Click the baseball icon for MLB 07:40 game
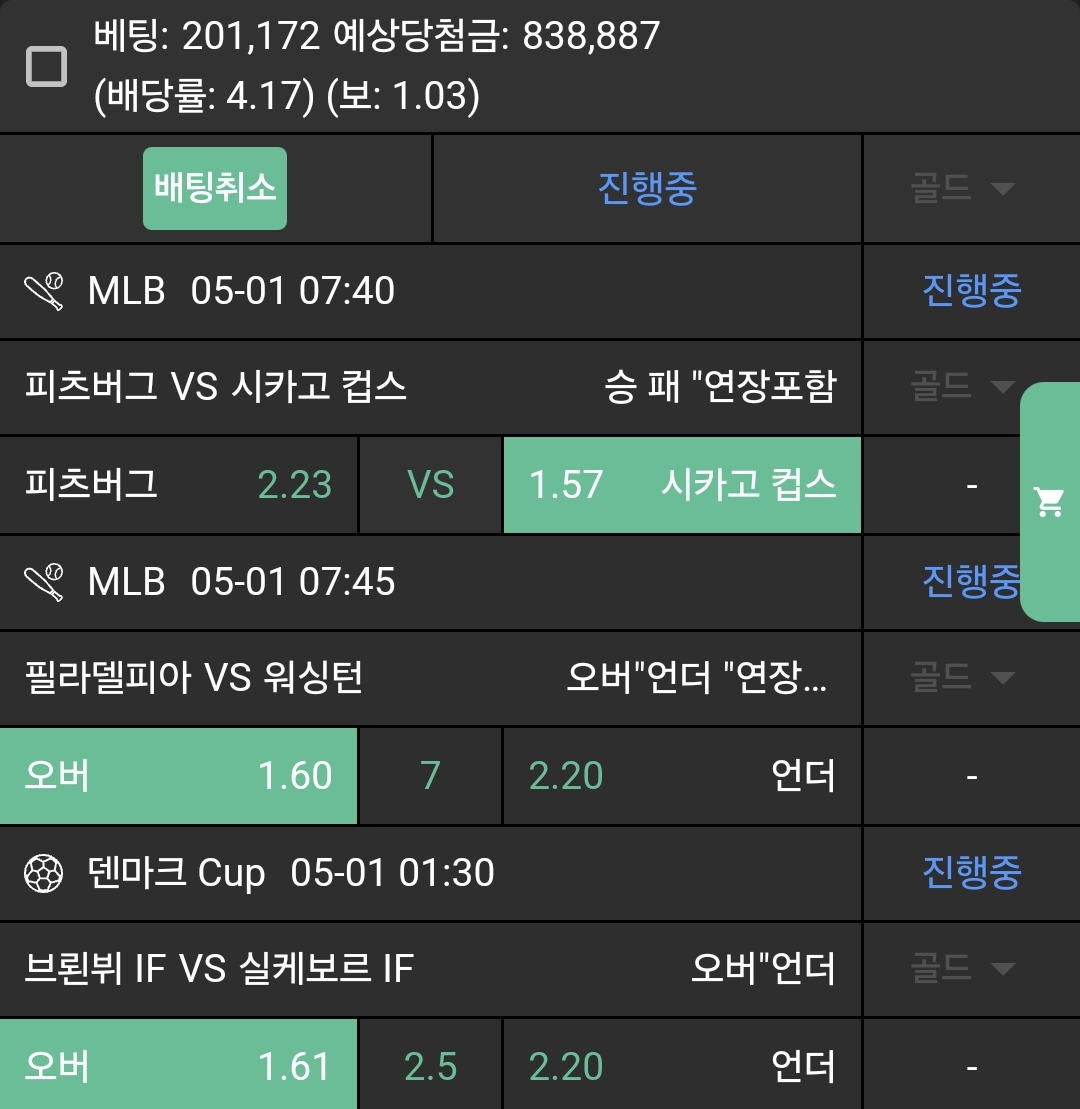Image resolution: width=1080 pixels, height=1109 pixels. click(x=44, y=291)
